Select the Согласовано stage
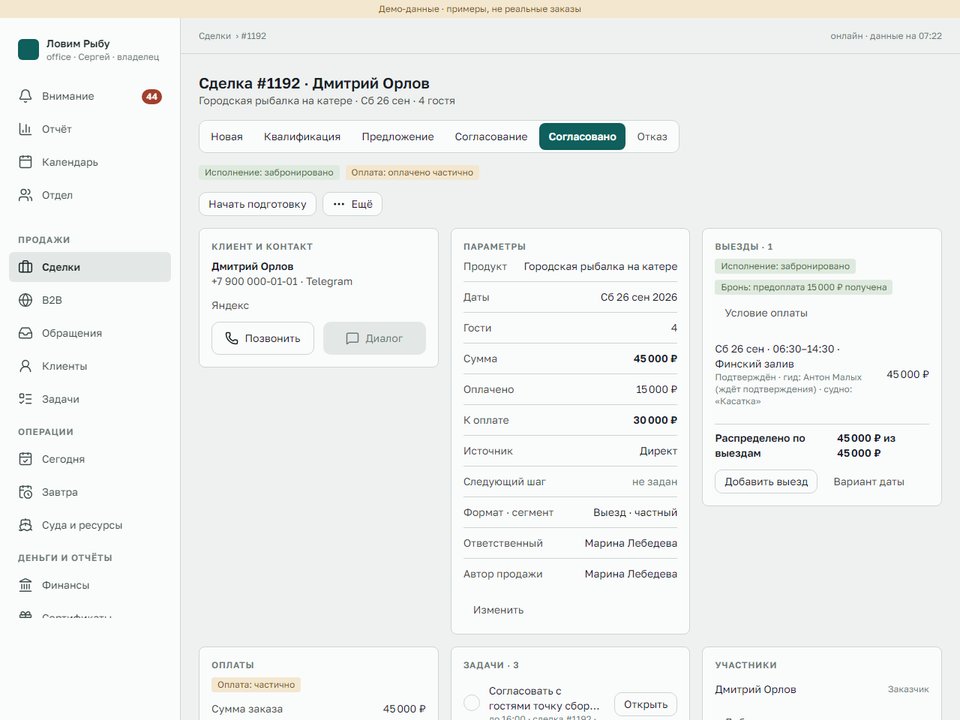Screen dimensions: 960x720 pos(582,137)
